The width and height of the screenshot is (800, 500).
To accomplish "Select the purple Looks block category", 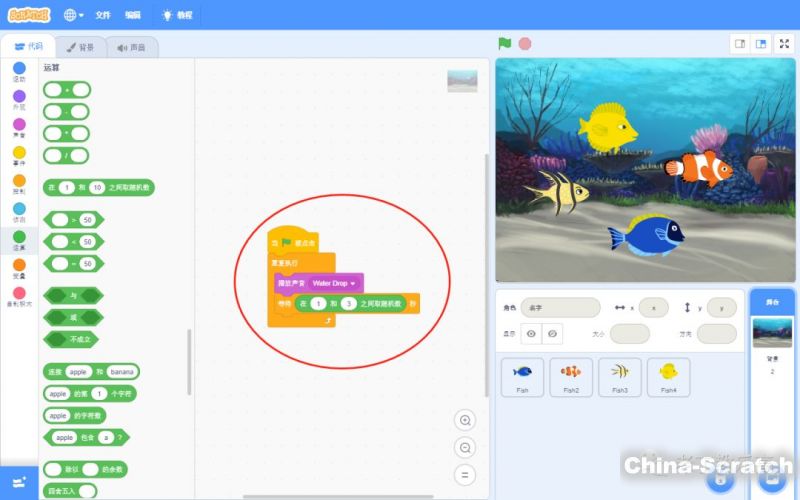I will [19, 100].
